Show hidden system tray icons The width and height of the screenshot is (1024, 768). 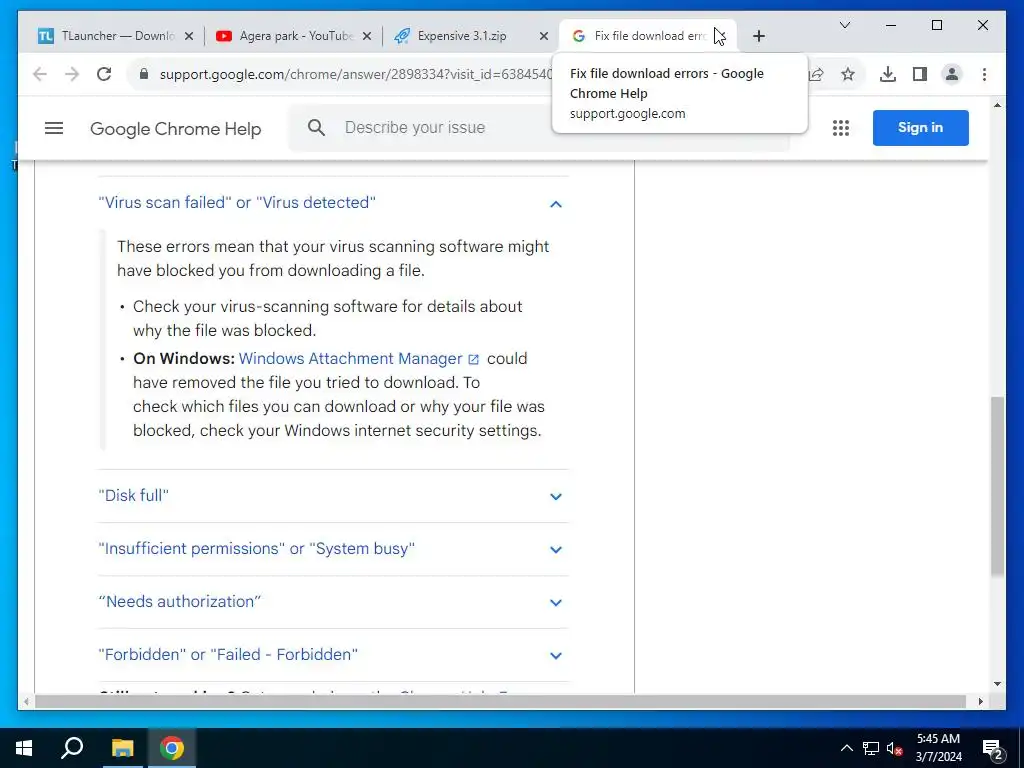click(x=846, y=748)
